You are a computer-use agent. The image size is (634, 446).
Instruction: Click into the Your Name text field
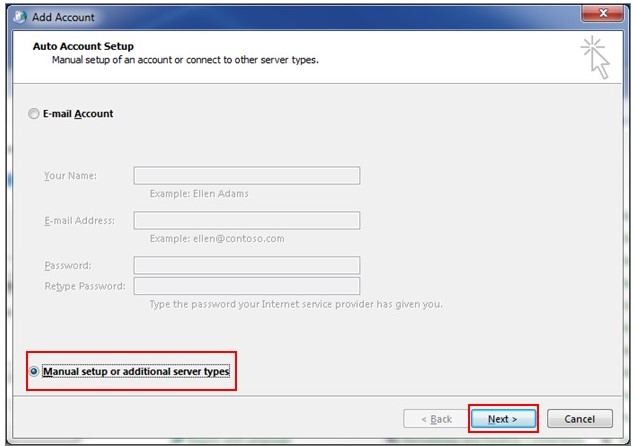coord(247,176)
